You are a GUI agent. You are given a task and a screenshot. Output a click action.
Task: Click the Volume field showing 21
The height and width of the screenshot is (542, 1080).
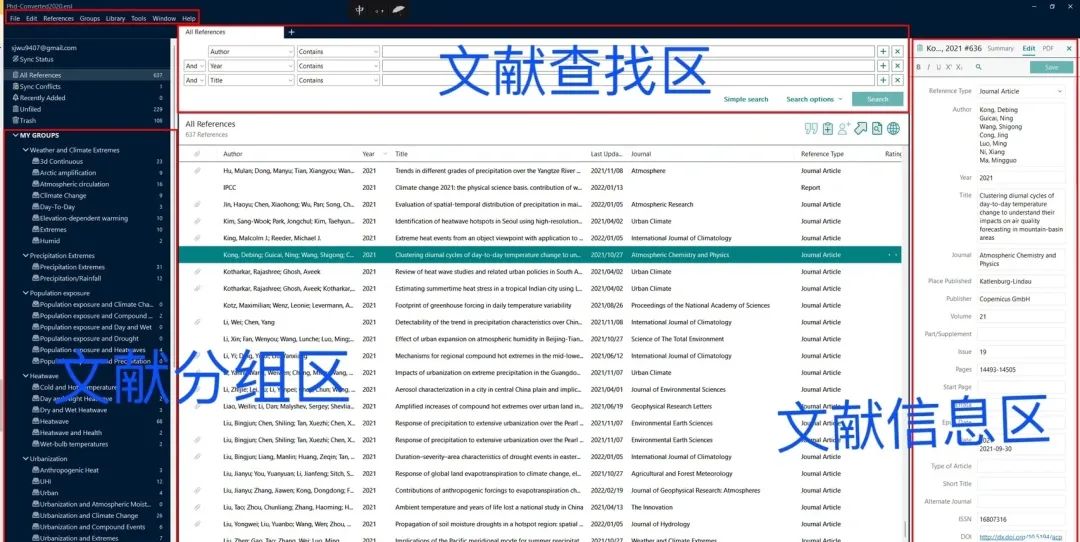pos(1021,317)
